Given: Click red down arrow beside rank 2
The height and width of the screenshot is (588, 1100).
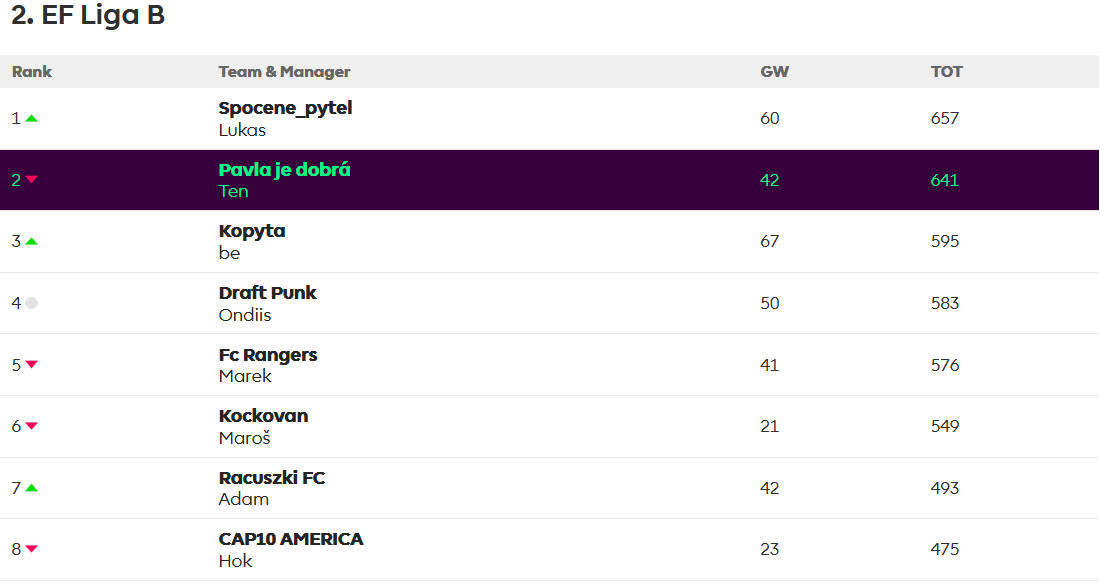Looking at the screenshot, I should (x=32, y=180).
